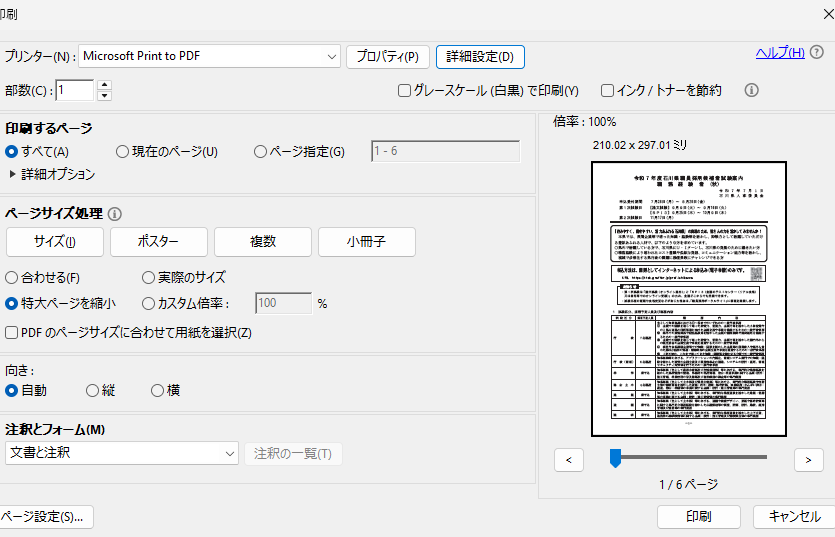
Task: Toggle インク/トナーを節約 checkbox
Action: coord(607,91)
